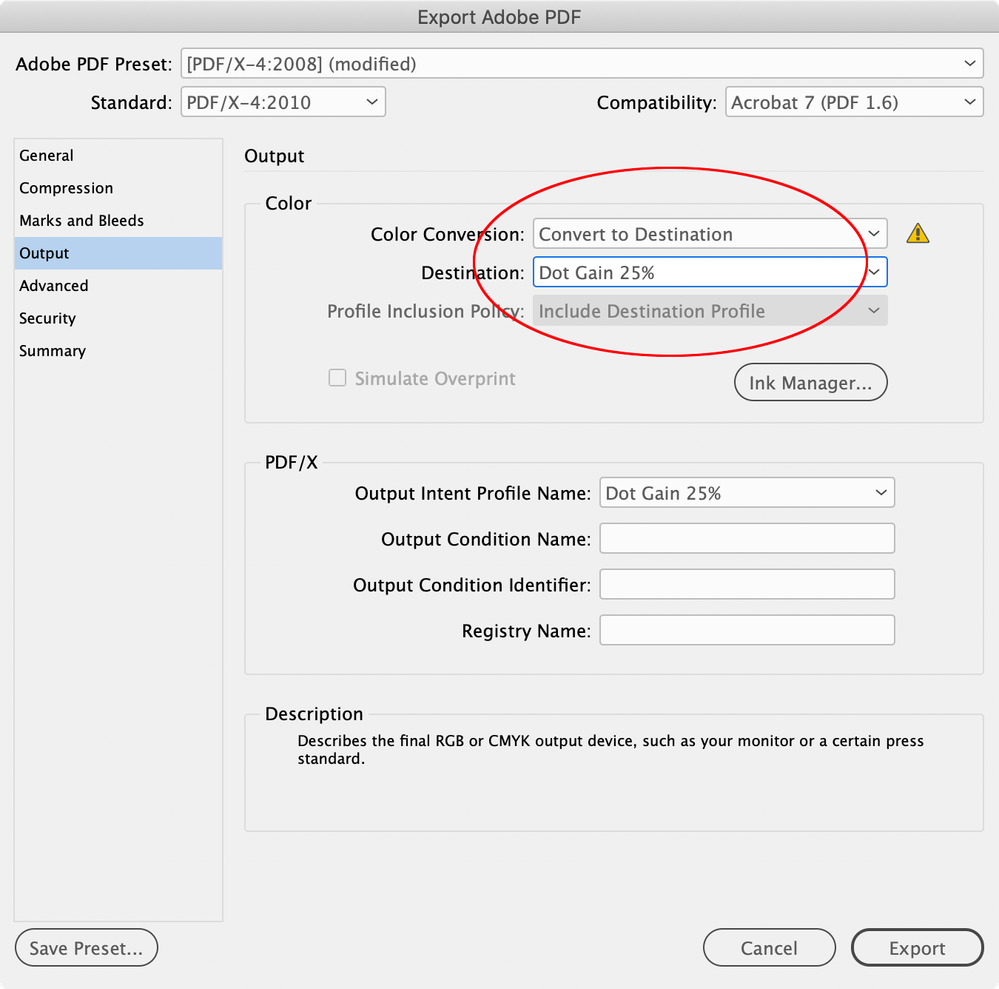Focus the Registry Name field

(747, 630)
